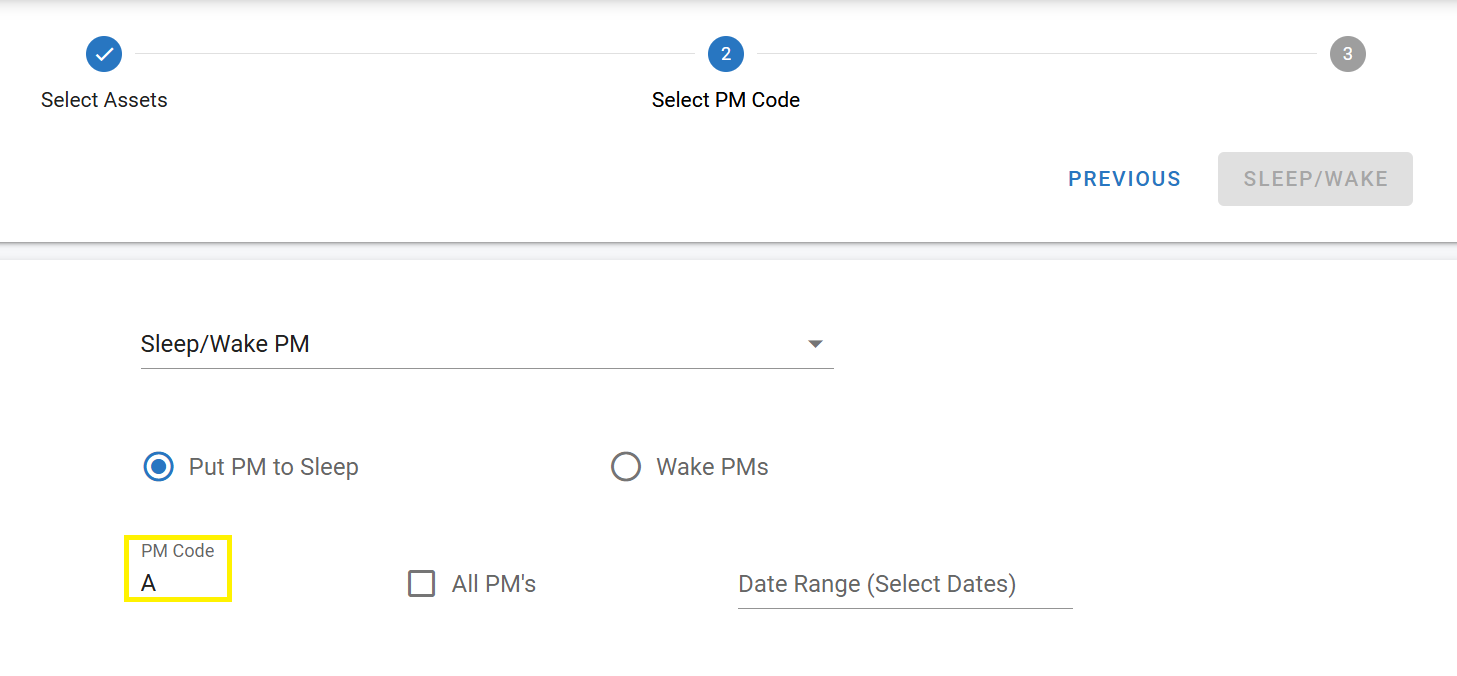The image size is (1457, 676).
Task: Enable the All PM's checkbox
Action: point(422,584)
